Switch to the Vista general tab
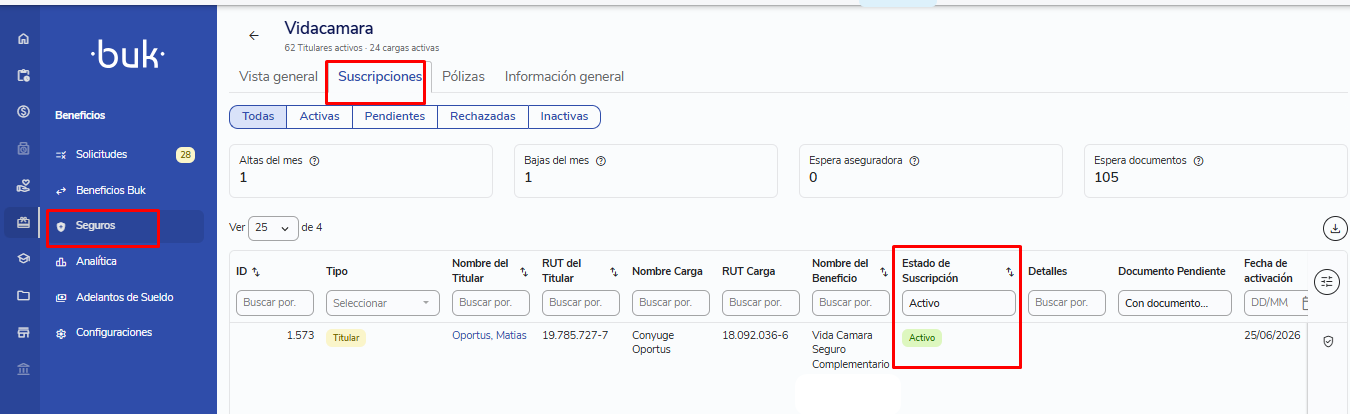The height and width of the screenshot is (414, 1350). click(278, 76)
